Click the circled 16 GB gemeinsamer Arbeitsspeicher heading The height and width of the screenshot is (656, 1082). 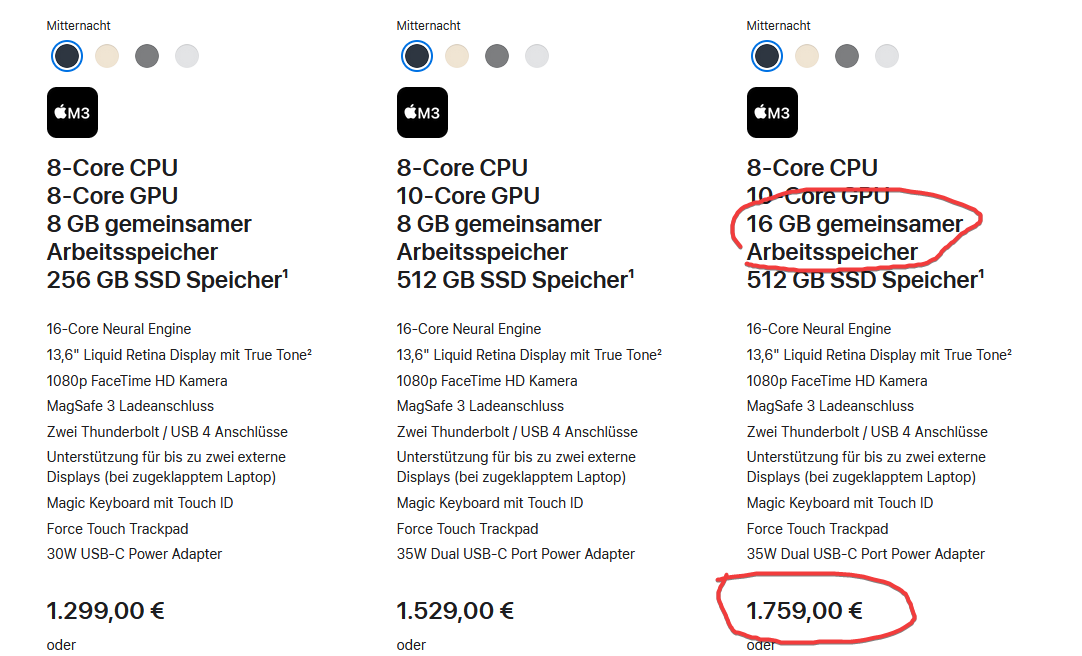854,237
